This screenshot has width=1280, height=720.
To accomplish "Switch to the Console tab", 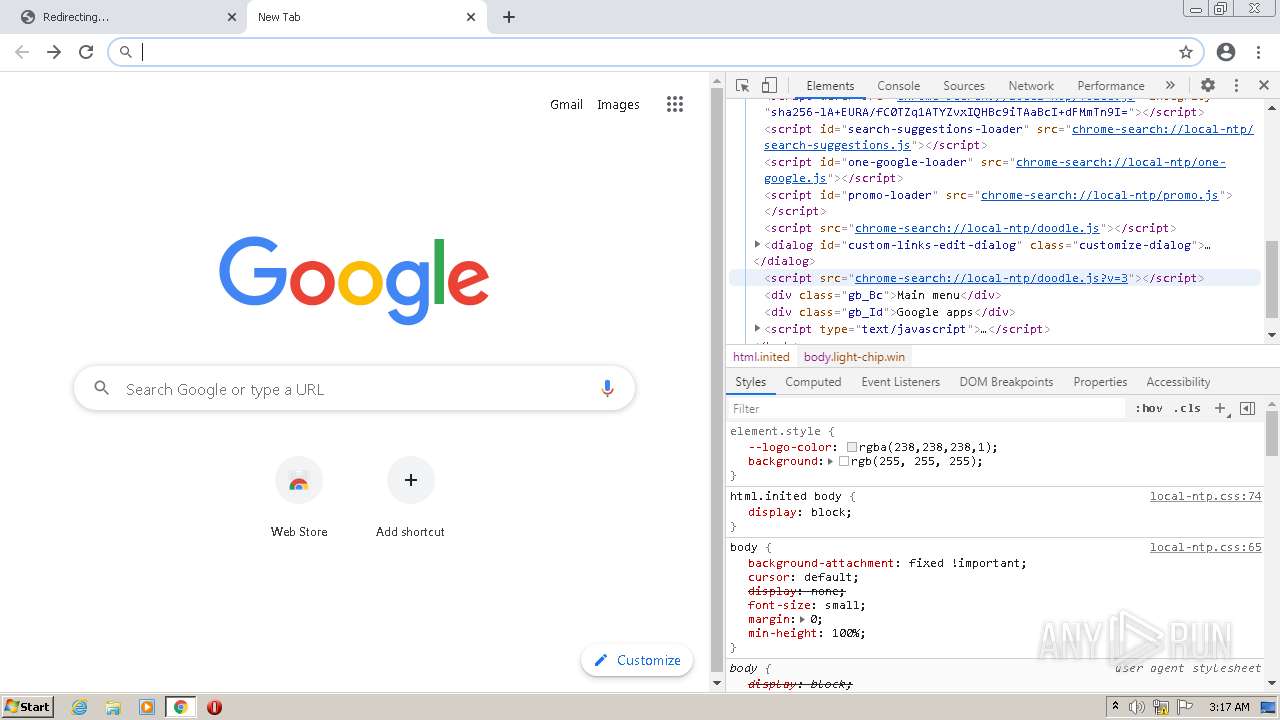I will click(x=898, y=86).
